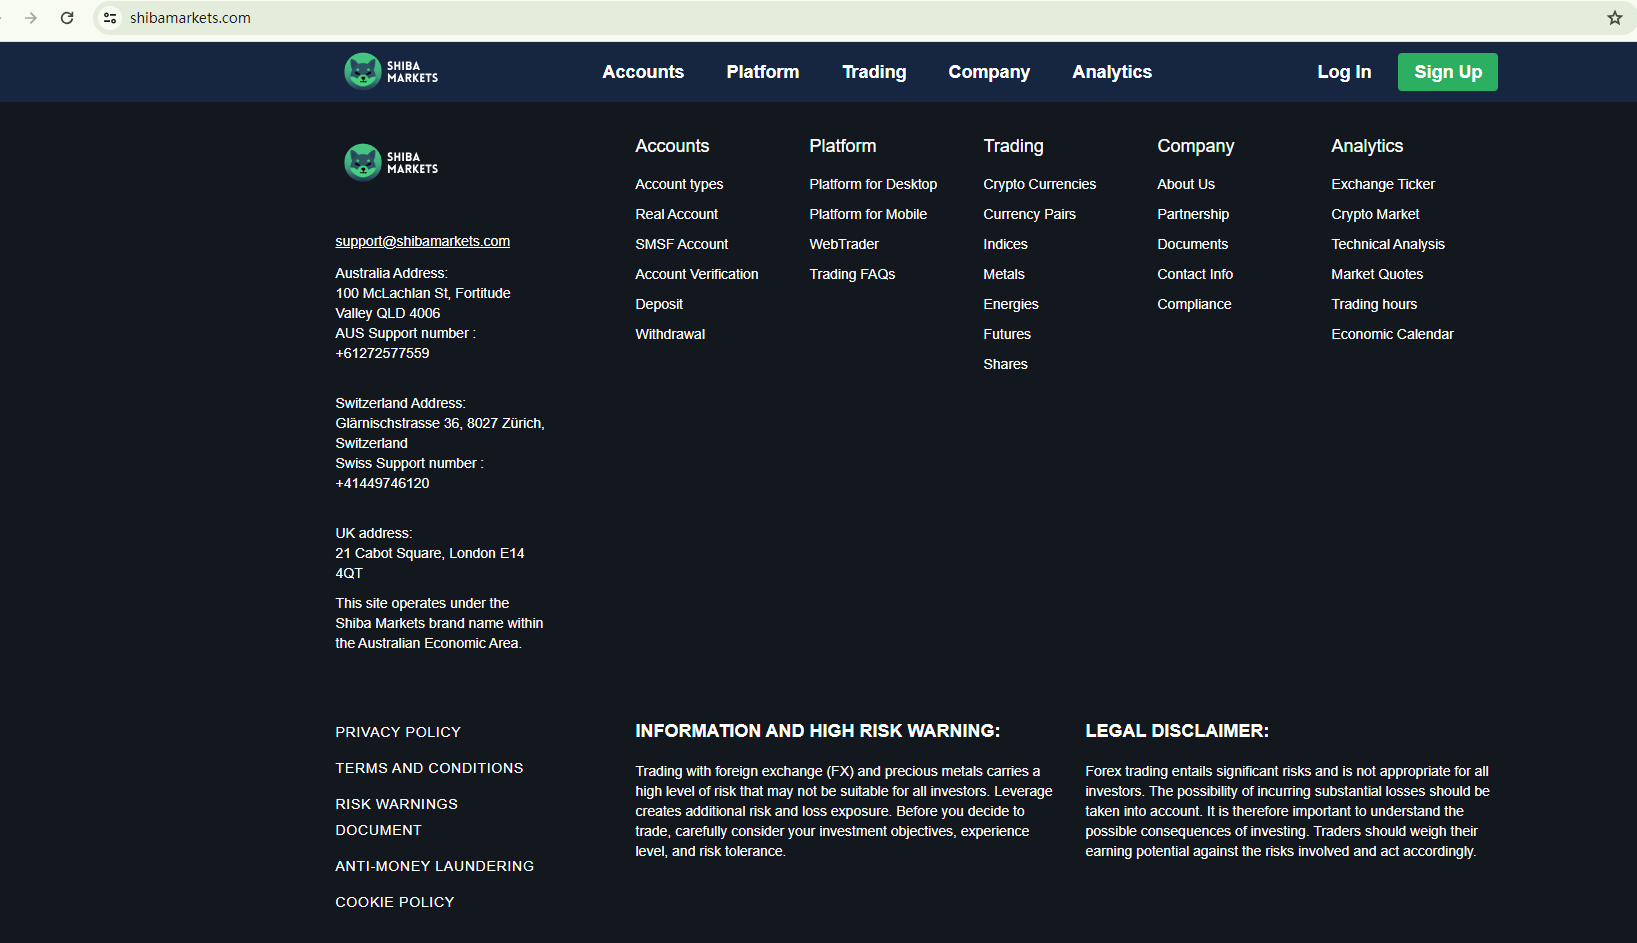Screen dimensions: 1637x943
Task: Go to Platform for Desktop link
Action: pyautogui.click(x=872, y=184)
